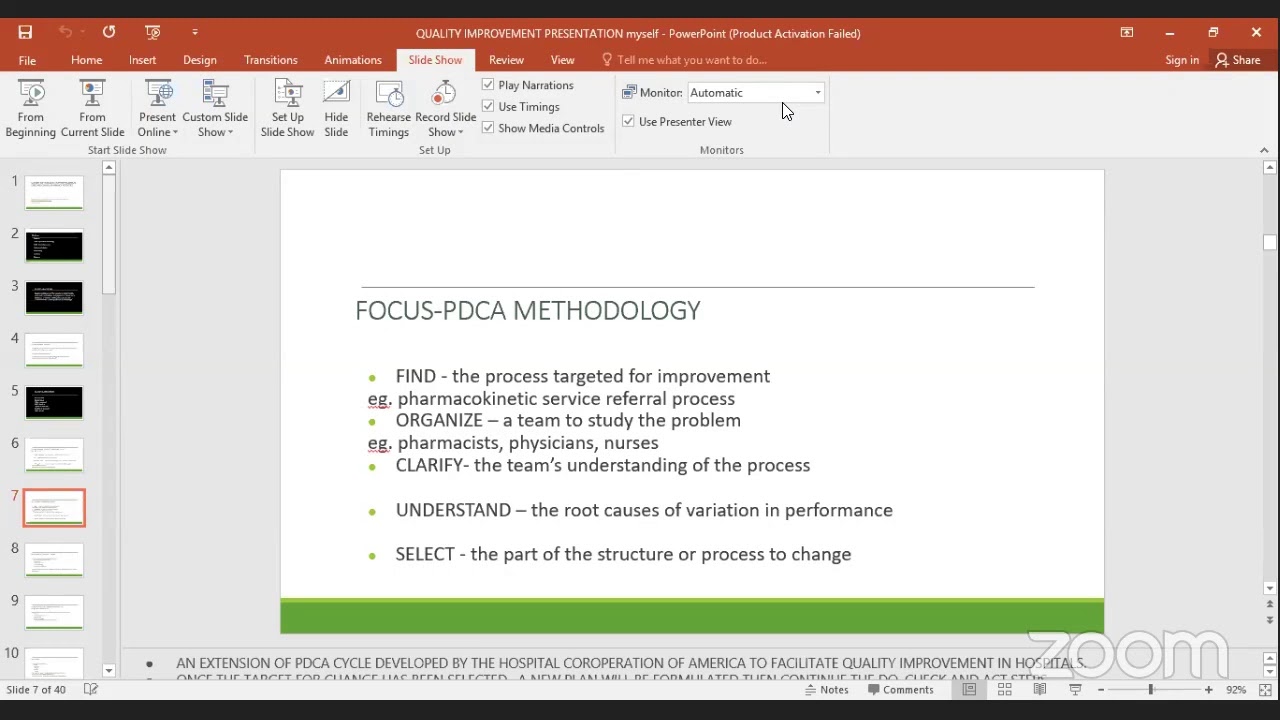Screen dimensions: 1280x720
Task: Click the UNDERSTAND bullet text on the slide
Action: [x=644, y=510]
